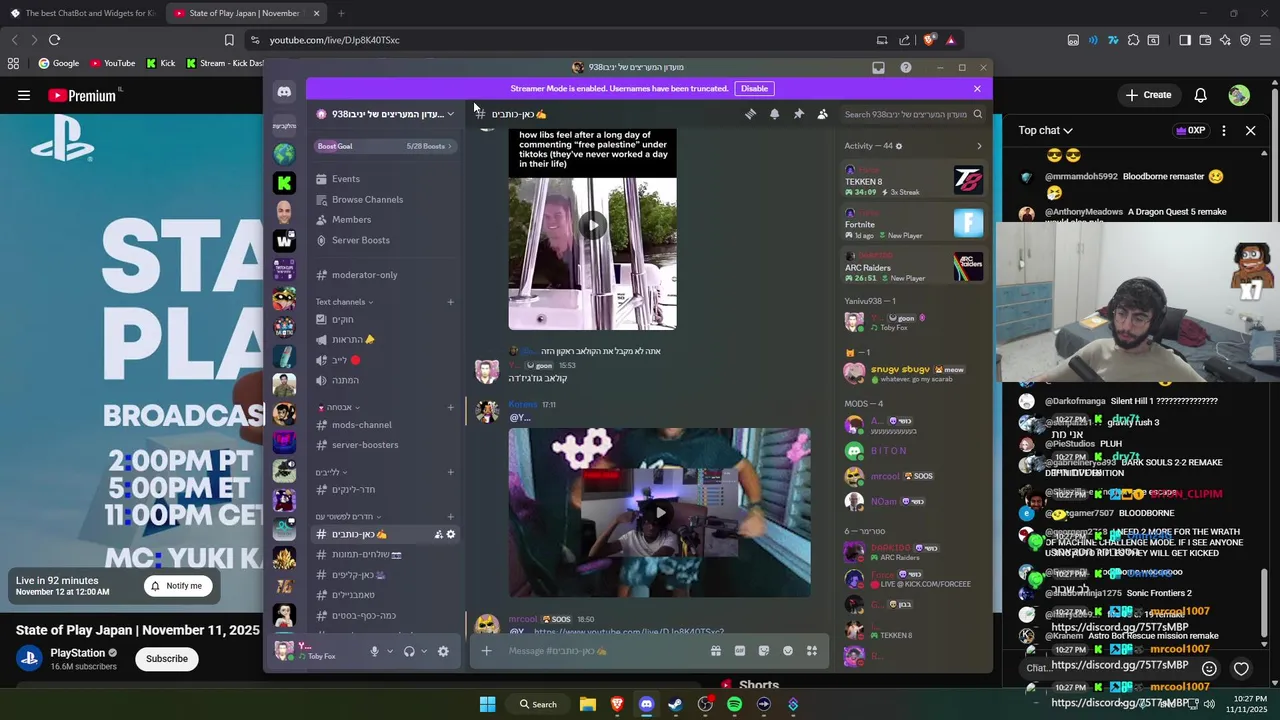Dismiss Streamer Mode banner
Image resolution: width=1280 pixels, height=720 pixels.
(x=977, y=88)
